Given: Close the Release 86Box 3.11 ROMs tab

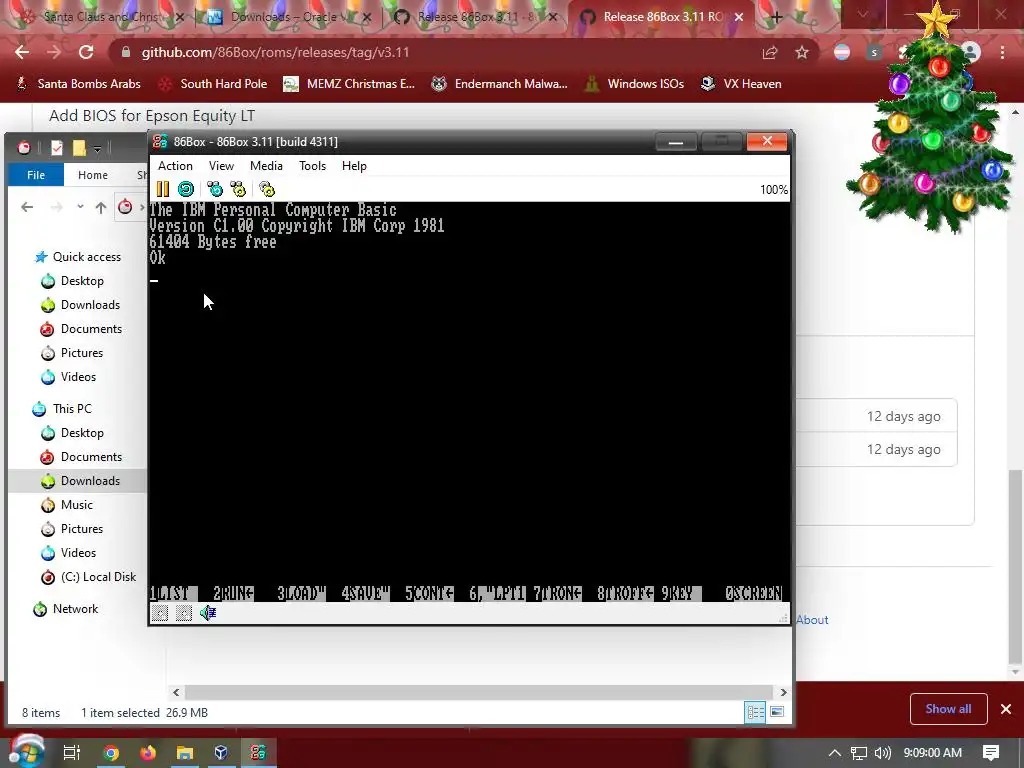Looking at the screenshot, I should point(739,17).
